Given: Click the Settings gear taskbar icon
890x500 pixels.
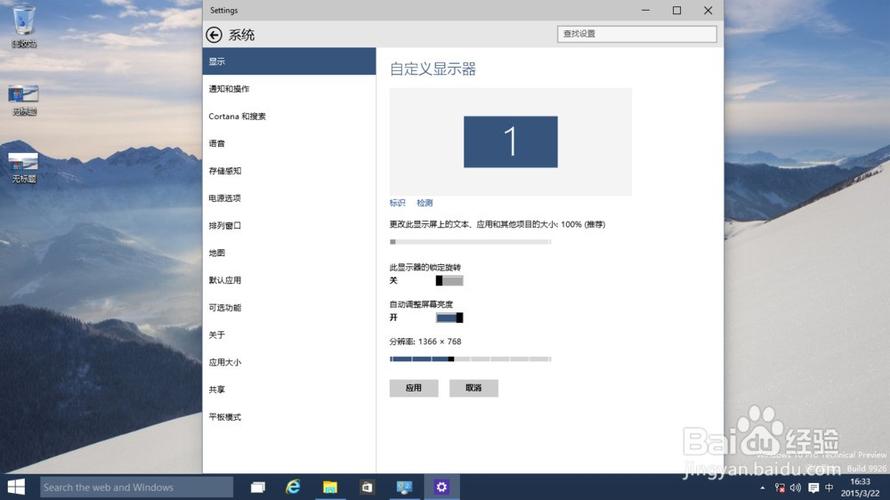Looking at the screenshot, I should (442, 487).
